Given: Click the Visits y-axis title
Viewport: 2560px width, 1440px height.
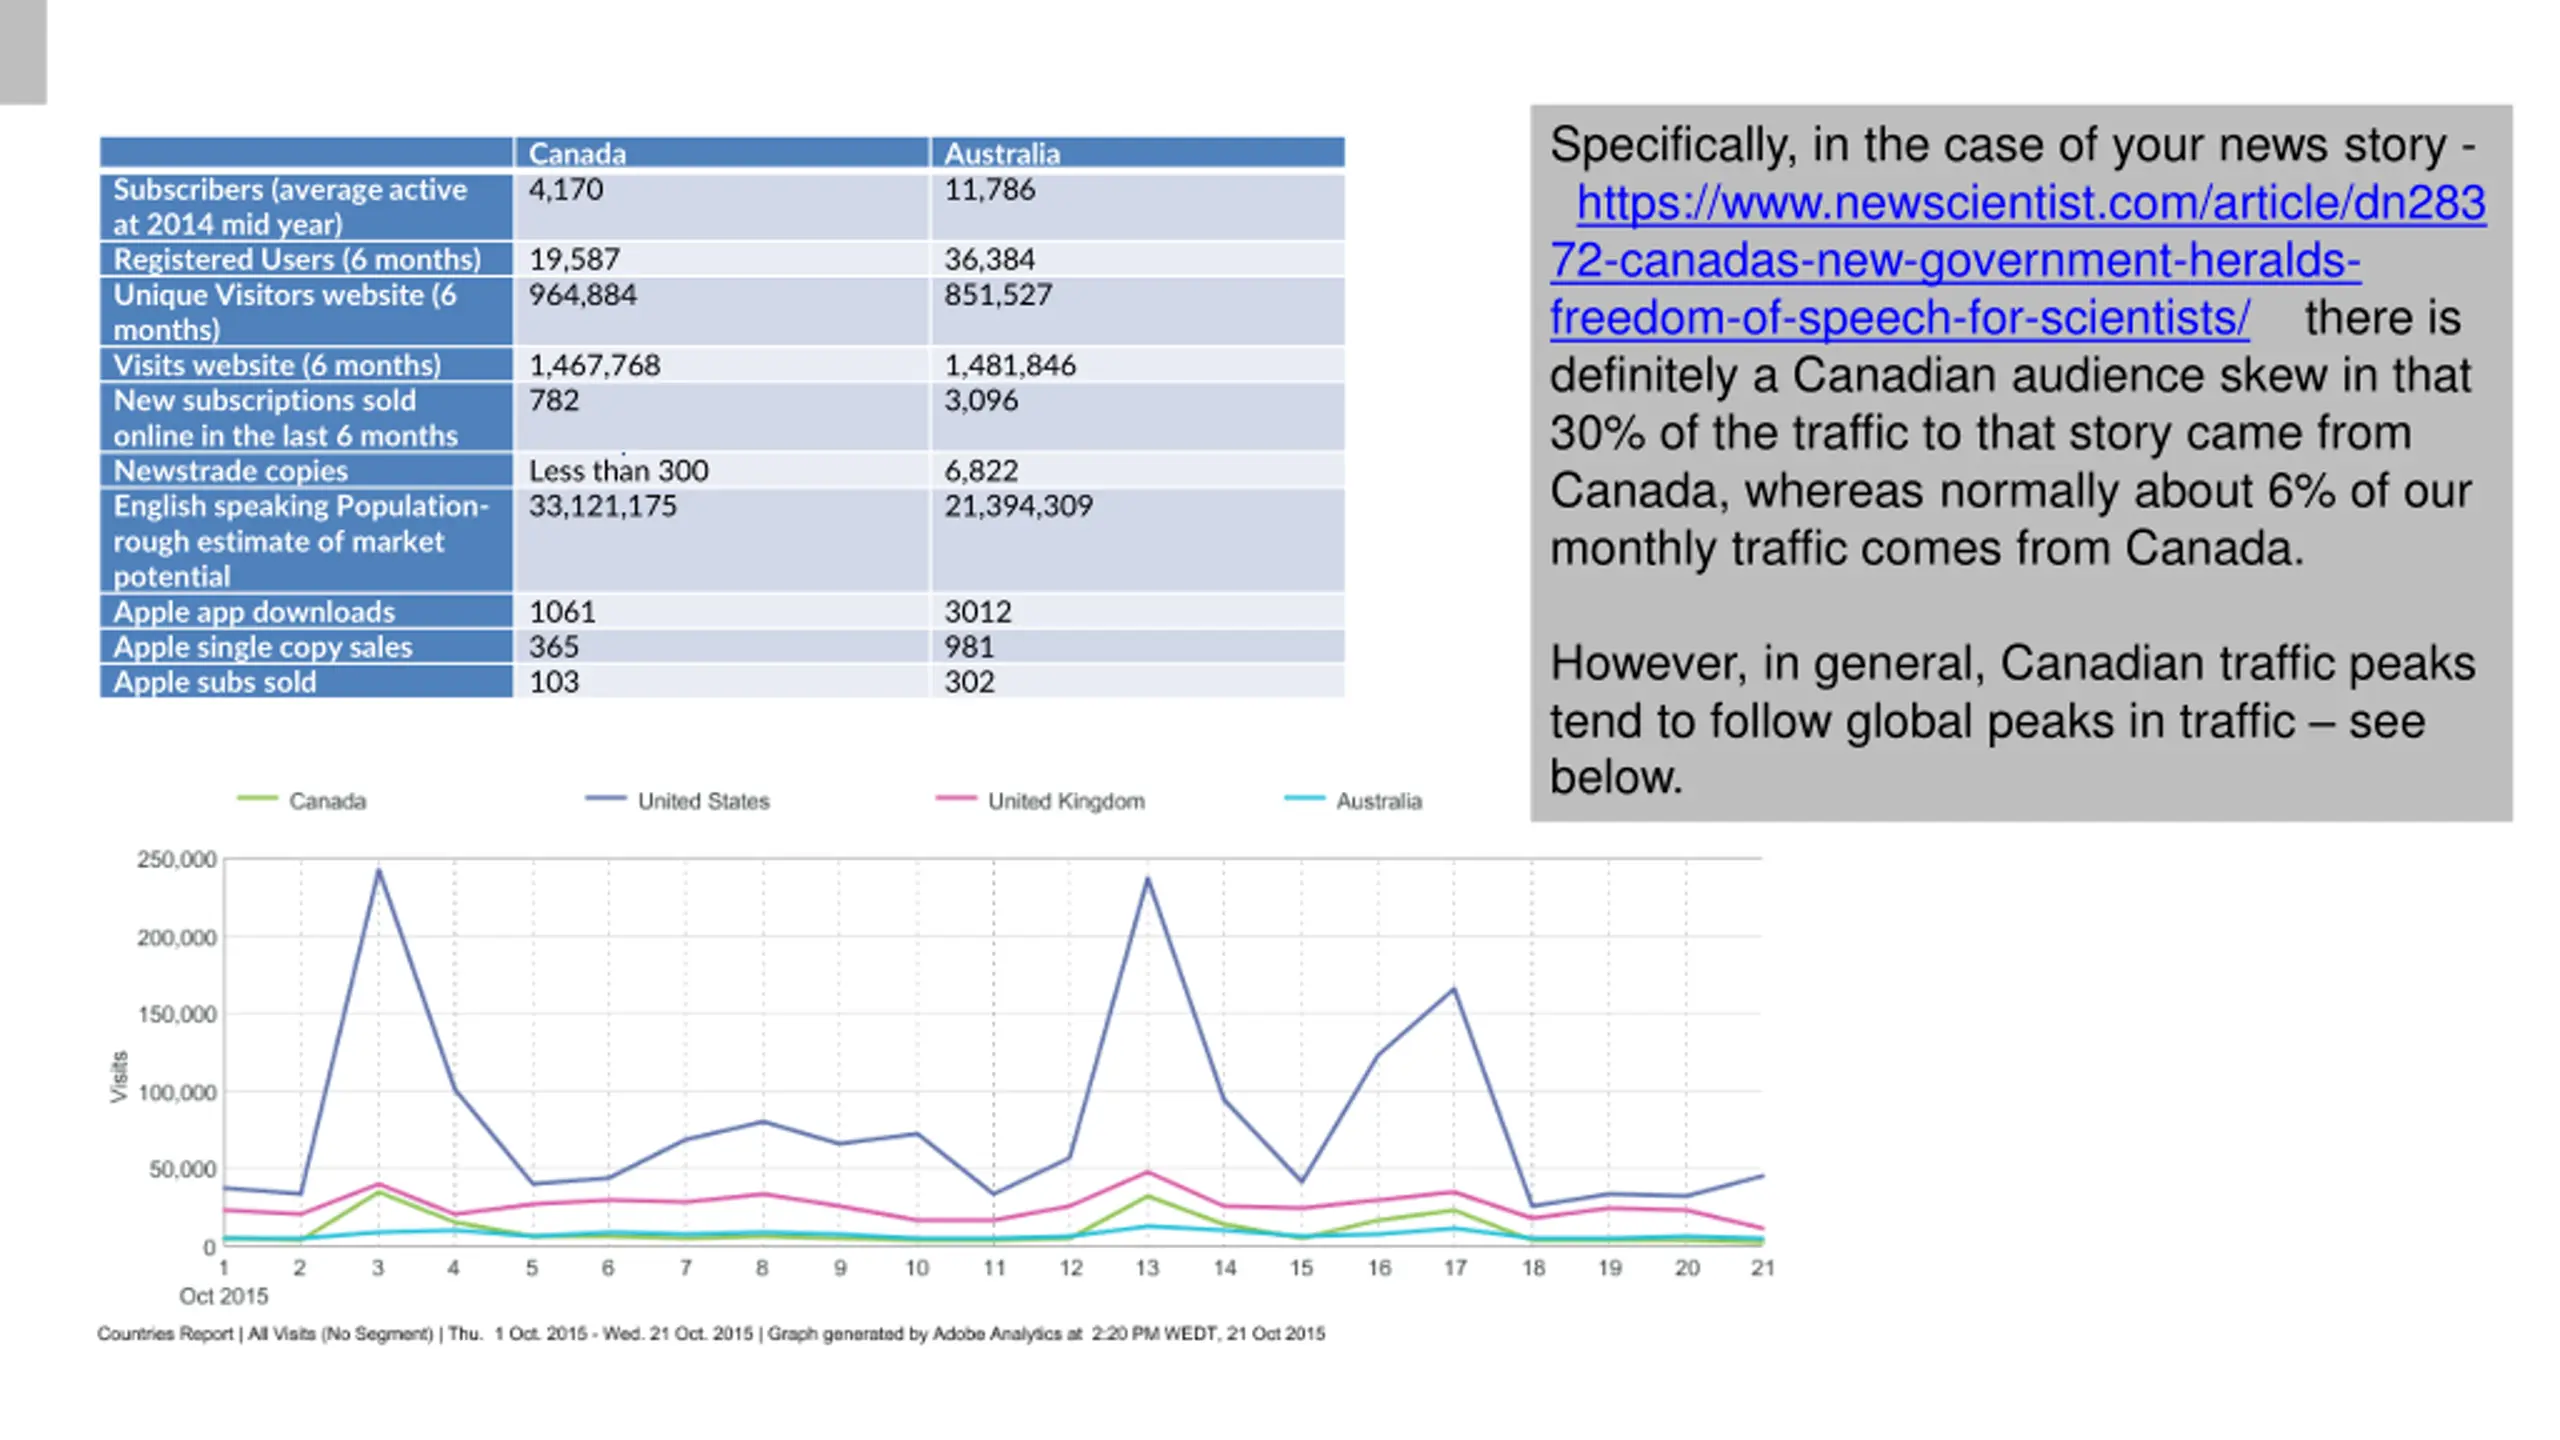Looking at the screenshot, I should (x=119, y=1077).
